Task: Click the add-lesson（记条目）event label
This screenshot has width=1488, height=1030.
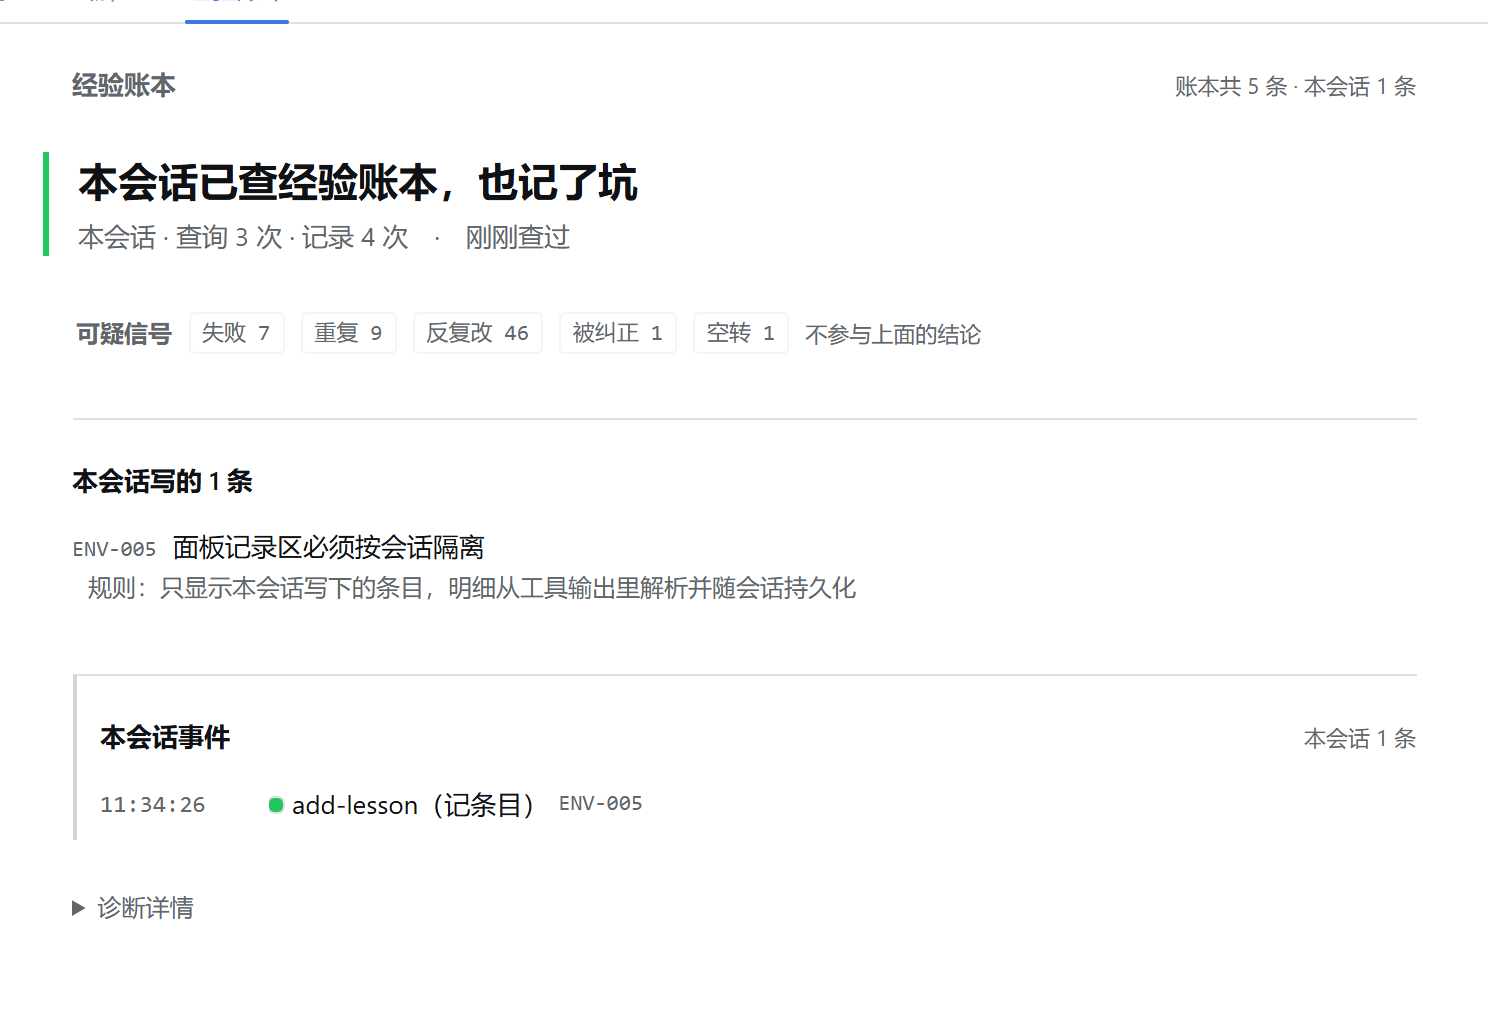Action: coord(415,805)
